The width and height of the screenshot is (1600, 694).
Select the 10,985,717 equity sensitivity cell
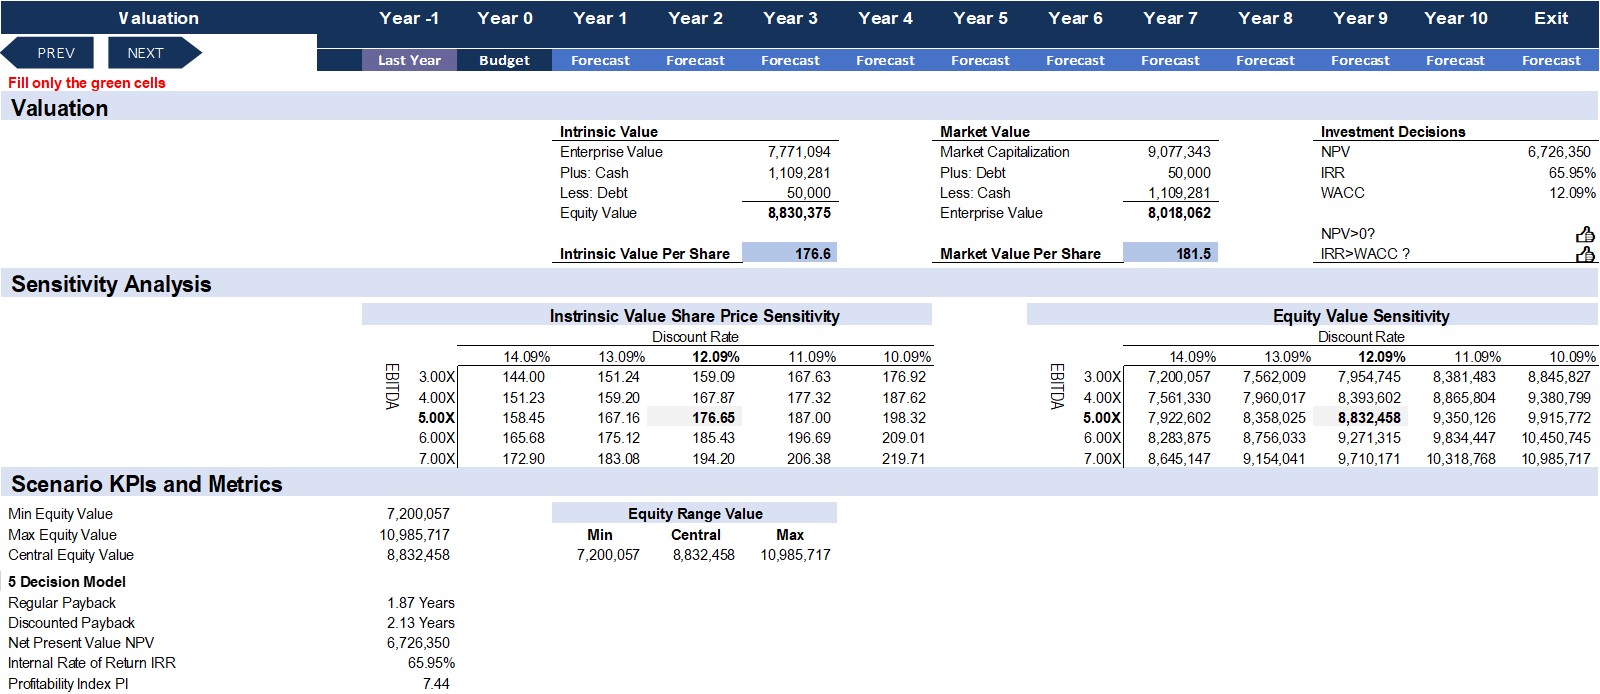pos(1555,459)
